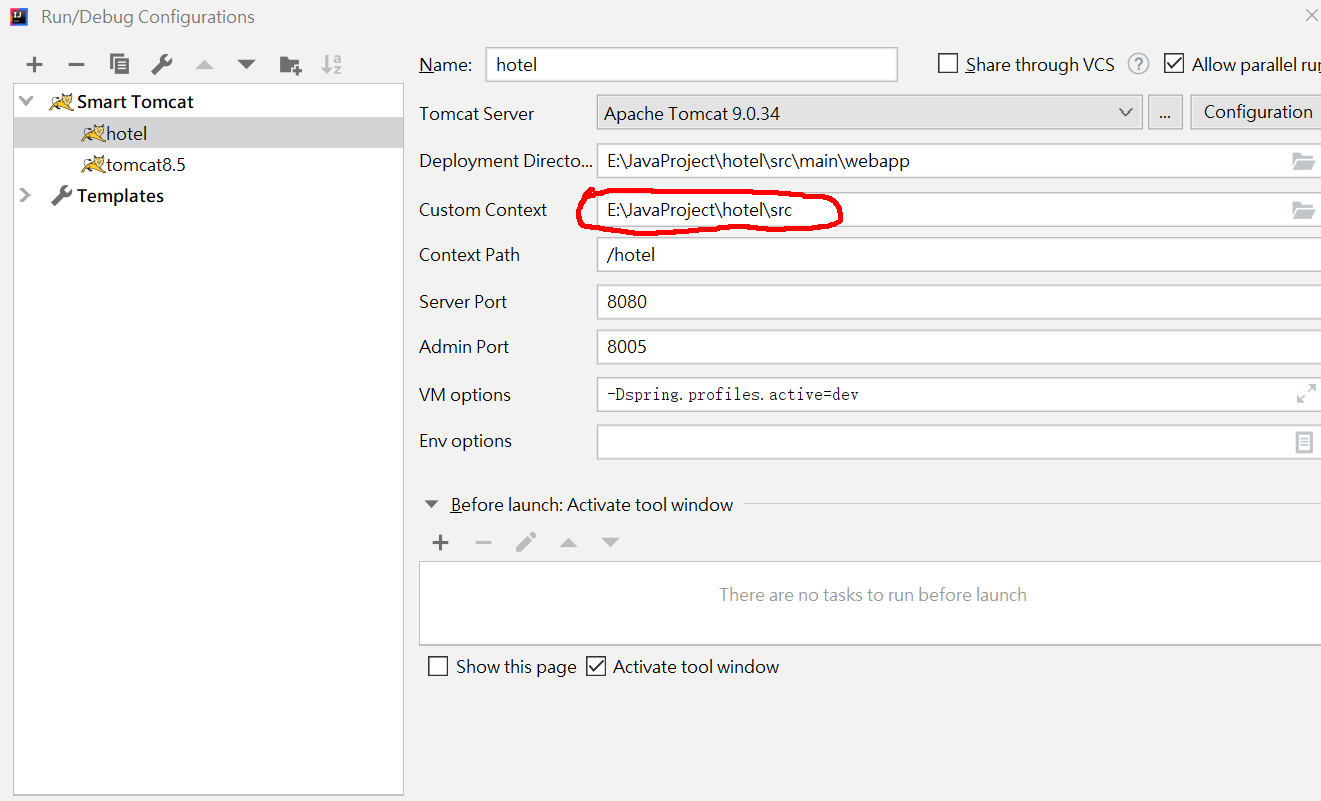The height and width of the screenshot is (801, 1321).
Task: Collapse the Before launch section
Action: (x=431, y=505)
